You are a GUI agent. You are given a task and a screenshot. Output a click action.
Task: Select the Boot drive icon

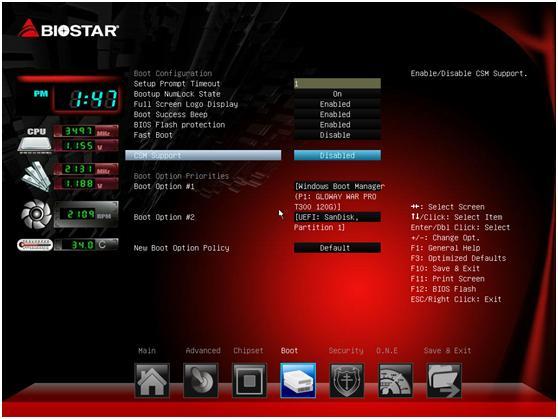pyautogui.click(x=298, y=380)
